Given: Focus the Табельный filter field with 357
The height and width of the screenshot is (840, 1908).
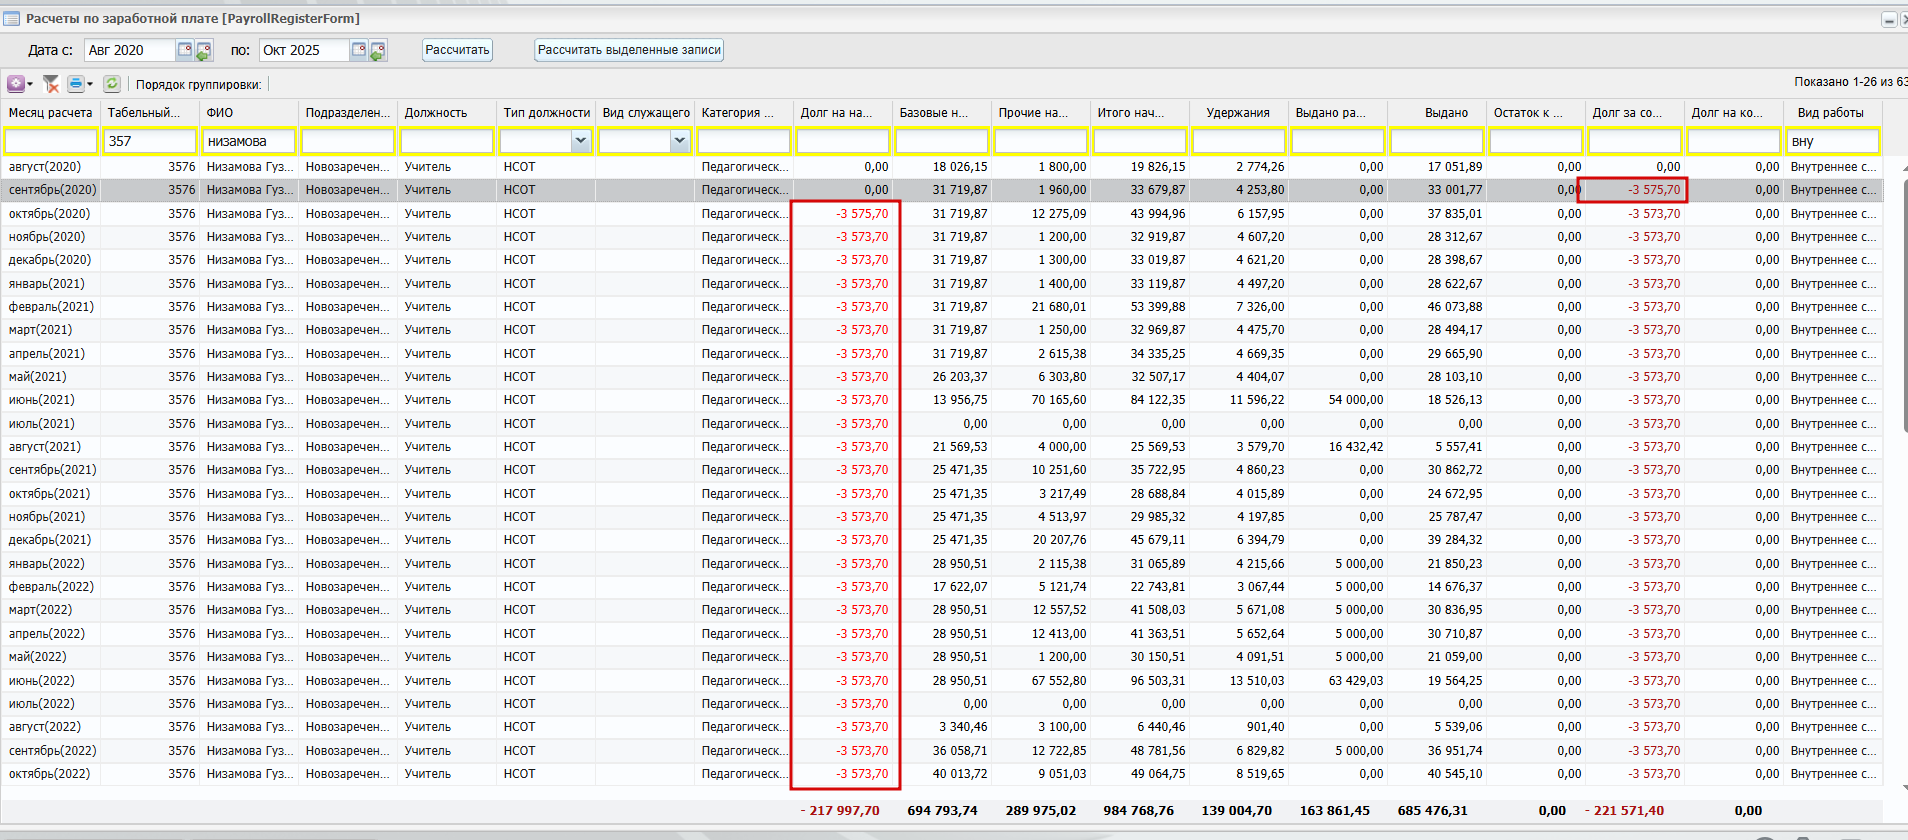Looking at the screenshot, I should (150, 141).
